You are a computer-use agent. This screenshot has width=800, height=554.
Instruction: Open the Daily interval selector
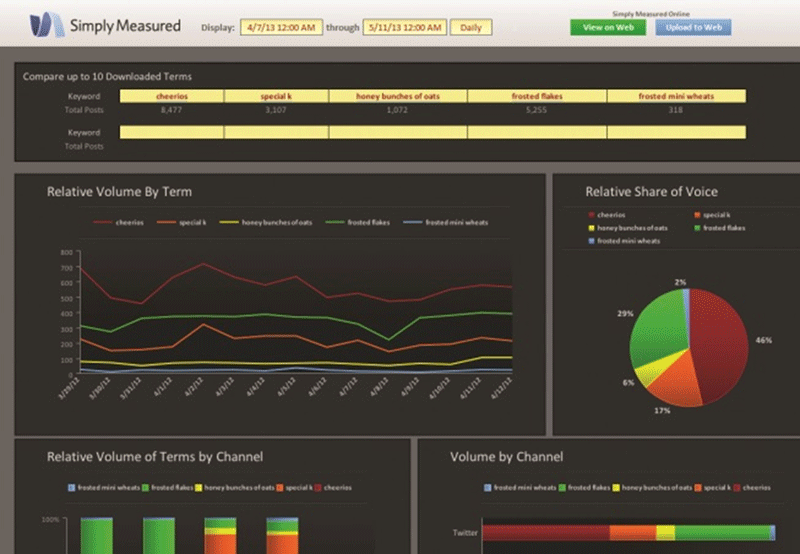(471, 28)
